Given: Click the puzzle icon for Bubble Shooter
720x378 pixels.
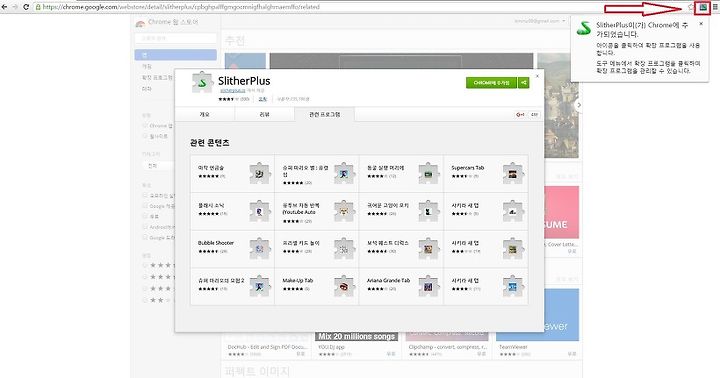Looking at the screenshot, I should click(x=260, y=248).
